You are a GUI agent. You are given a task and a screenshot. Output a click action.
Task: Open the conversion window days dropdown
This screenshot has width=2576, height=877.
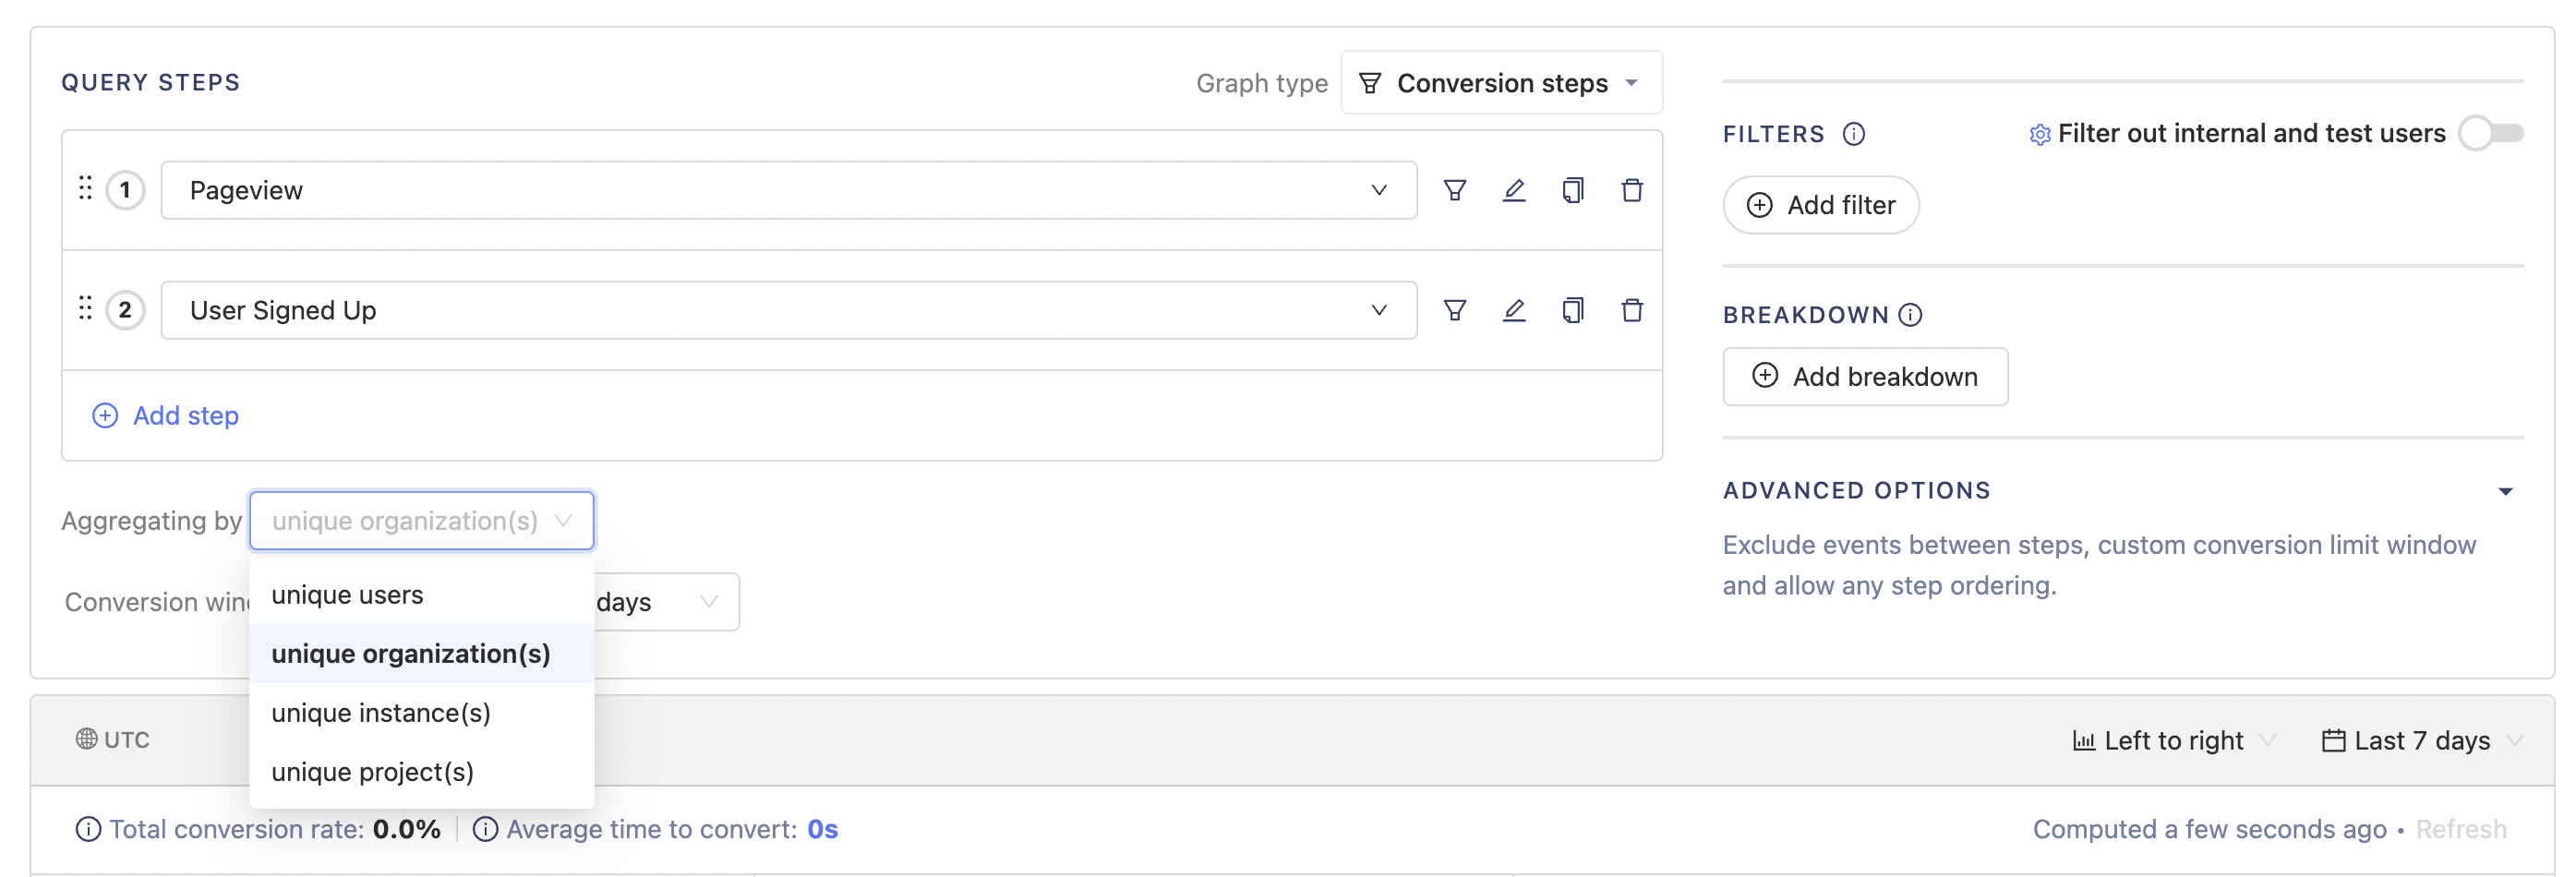tap(709, 601)
